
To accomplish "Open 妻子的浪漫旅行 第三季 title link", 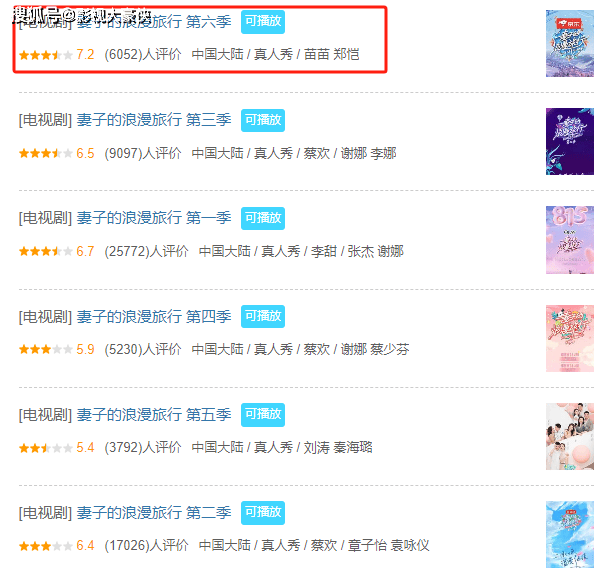I will [154, 120].
